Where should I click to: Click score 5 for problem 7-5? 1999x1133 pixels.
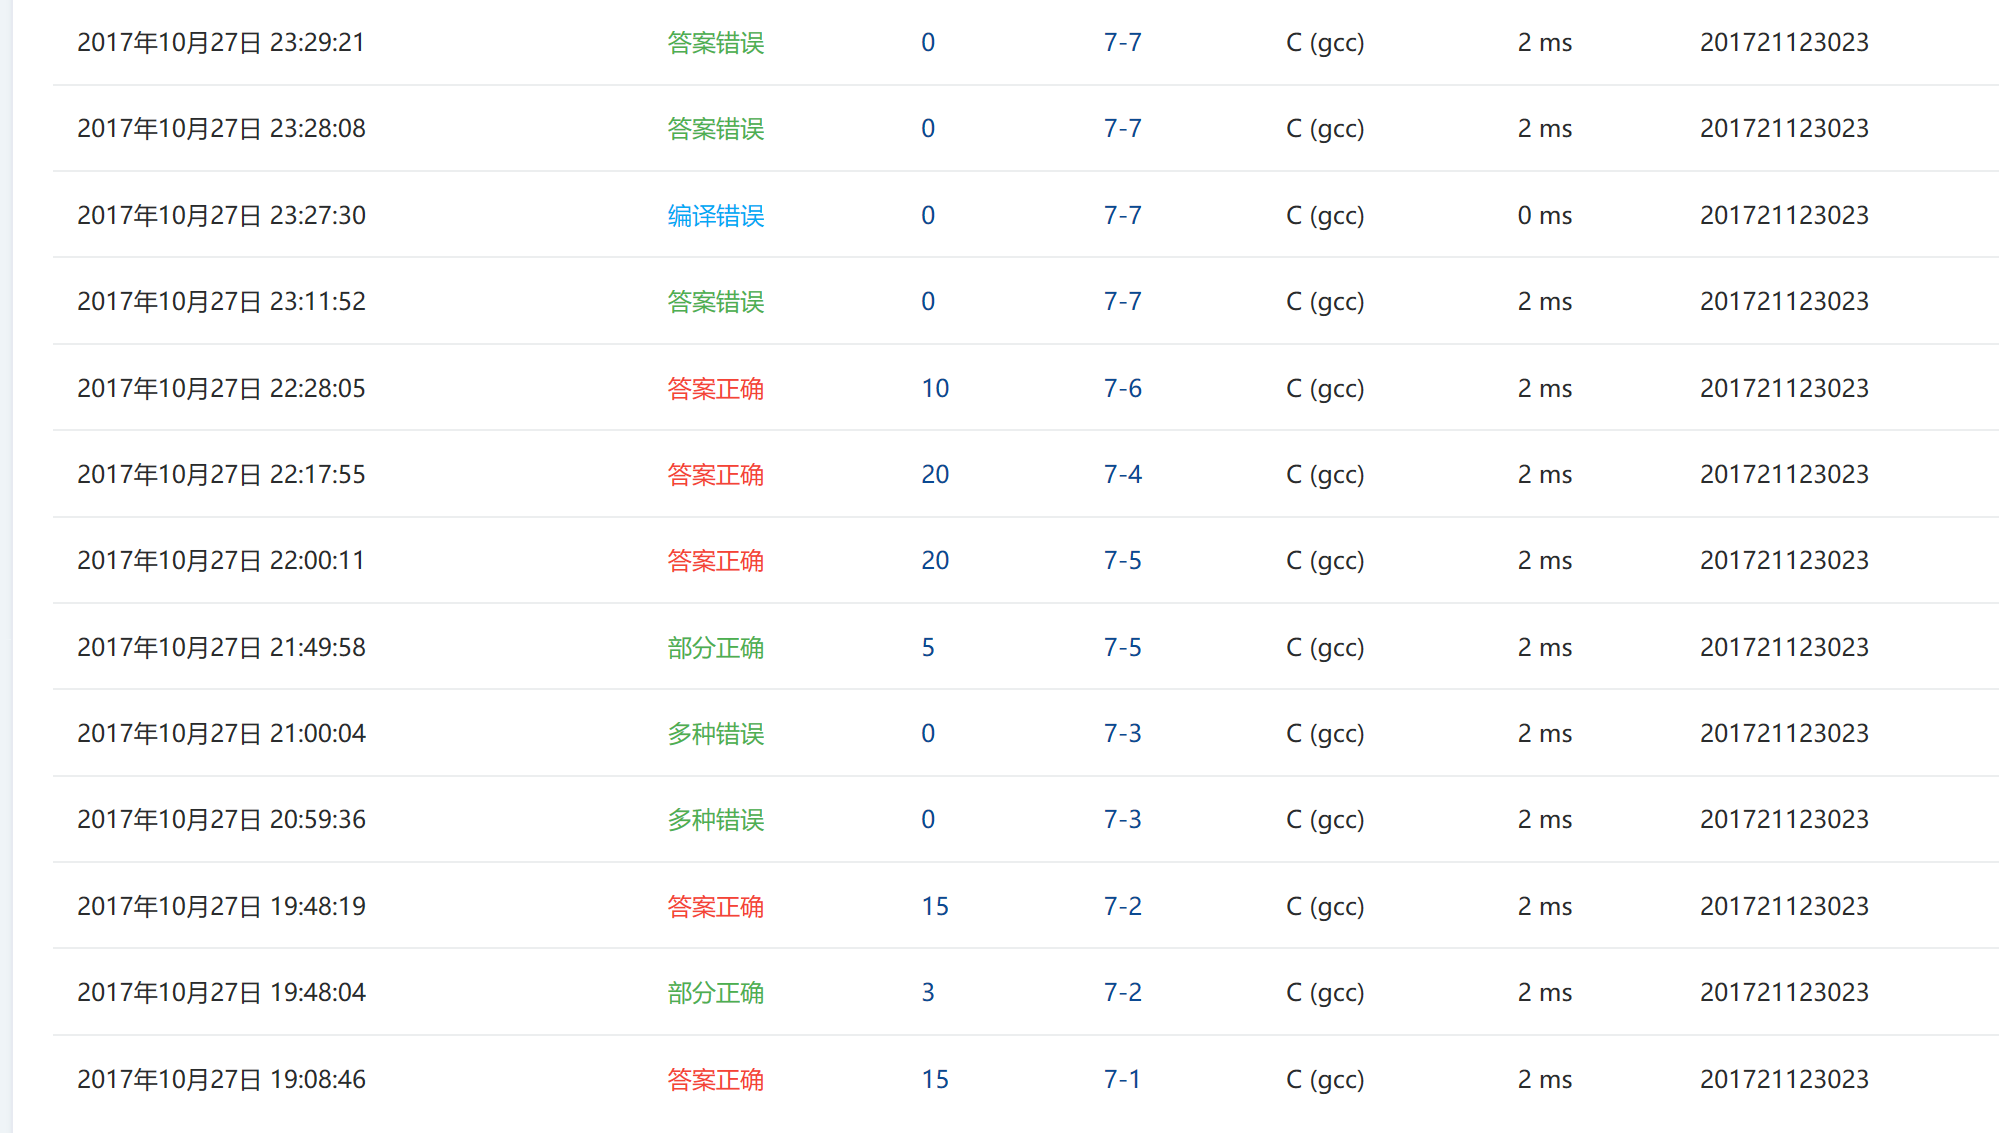pyautogui.click(x=927, y=647)
